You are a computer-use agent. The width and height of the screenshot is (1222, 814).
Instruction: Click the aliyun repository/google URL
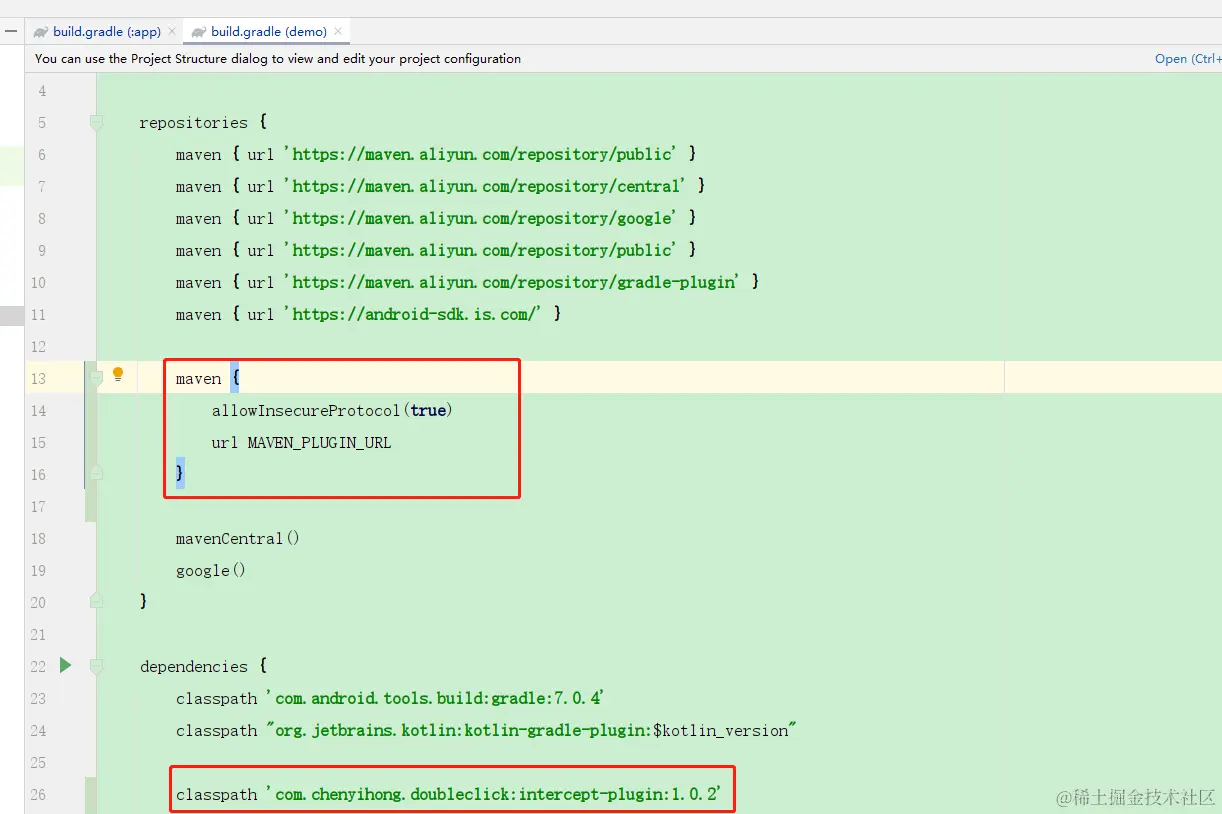tap(480, 218)
